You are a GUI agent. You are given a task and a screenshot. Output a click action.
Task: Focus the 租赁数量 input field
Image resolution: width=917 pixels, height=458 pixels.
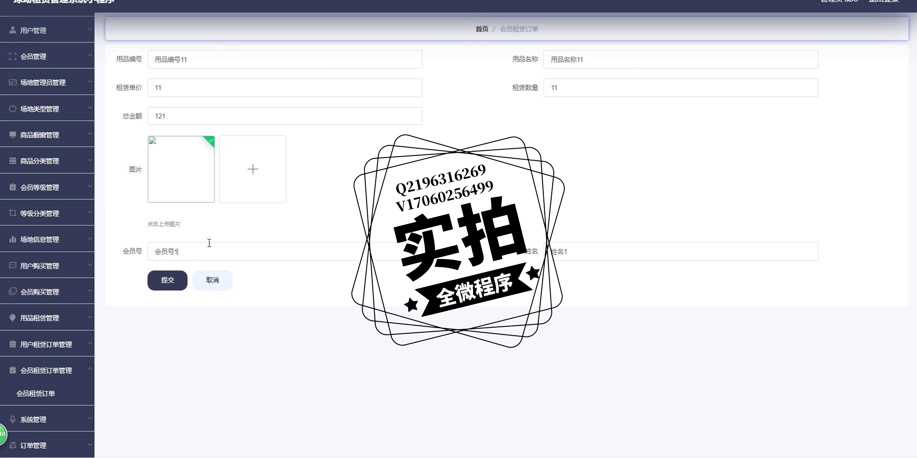coord(680,88)
